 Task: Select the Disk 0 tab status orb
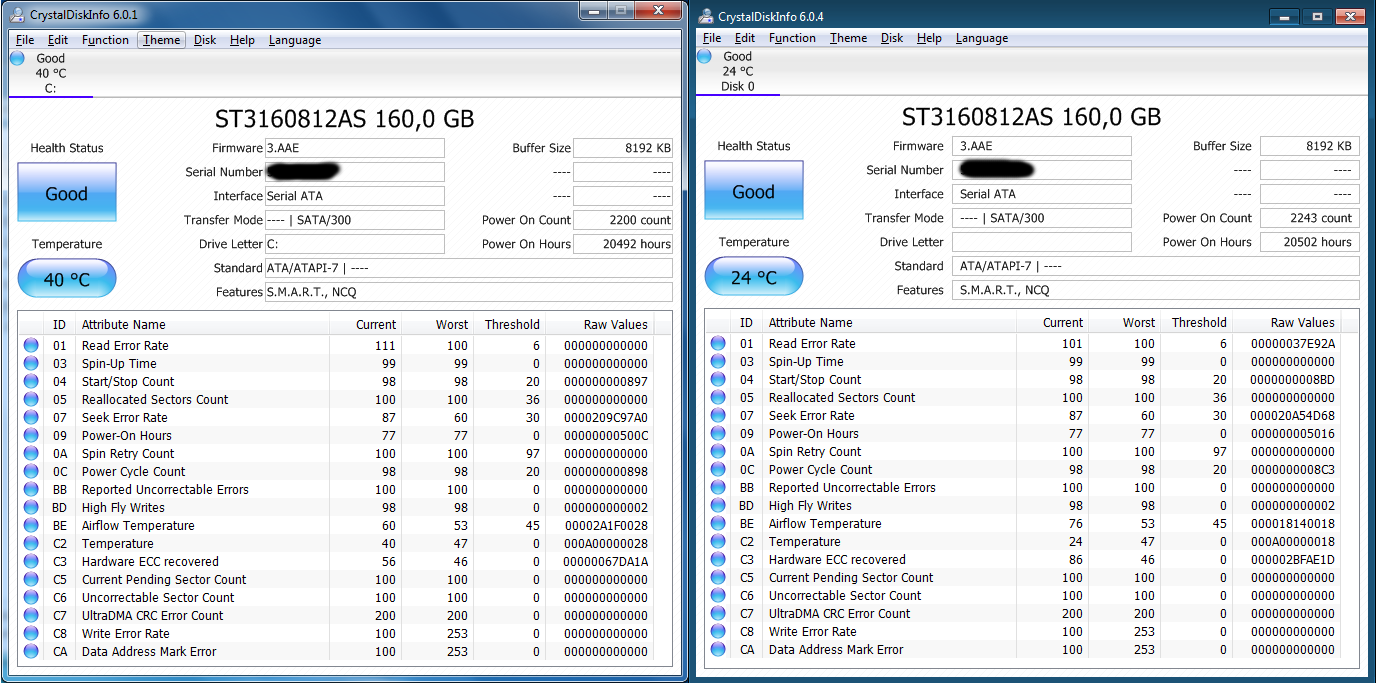(x=704, y=56)
